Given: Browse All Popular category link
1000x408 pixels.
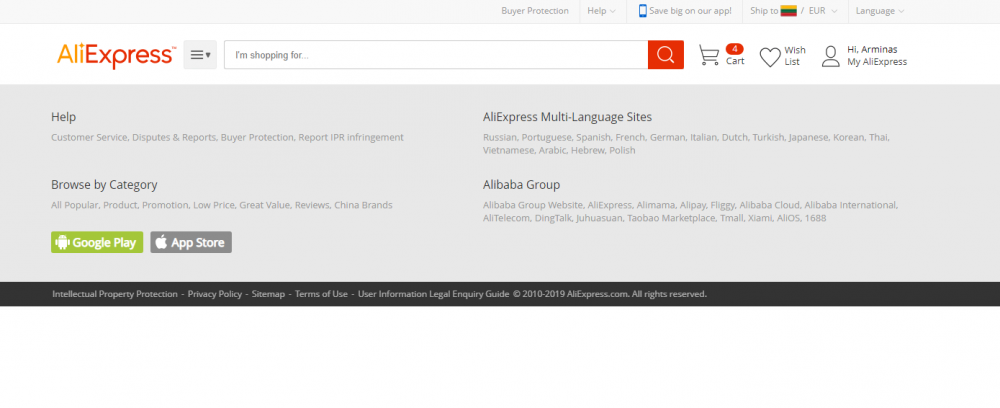Looking at the screenshot, I should (x=75, y=205).
